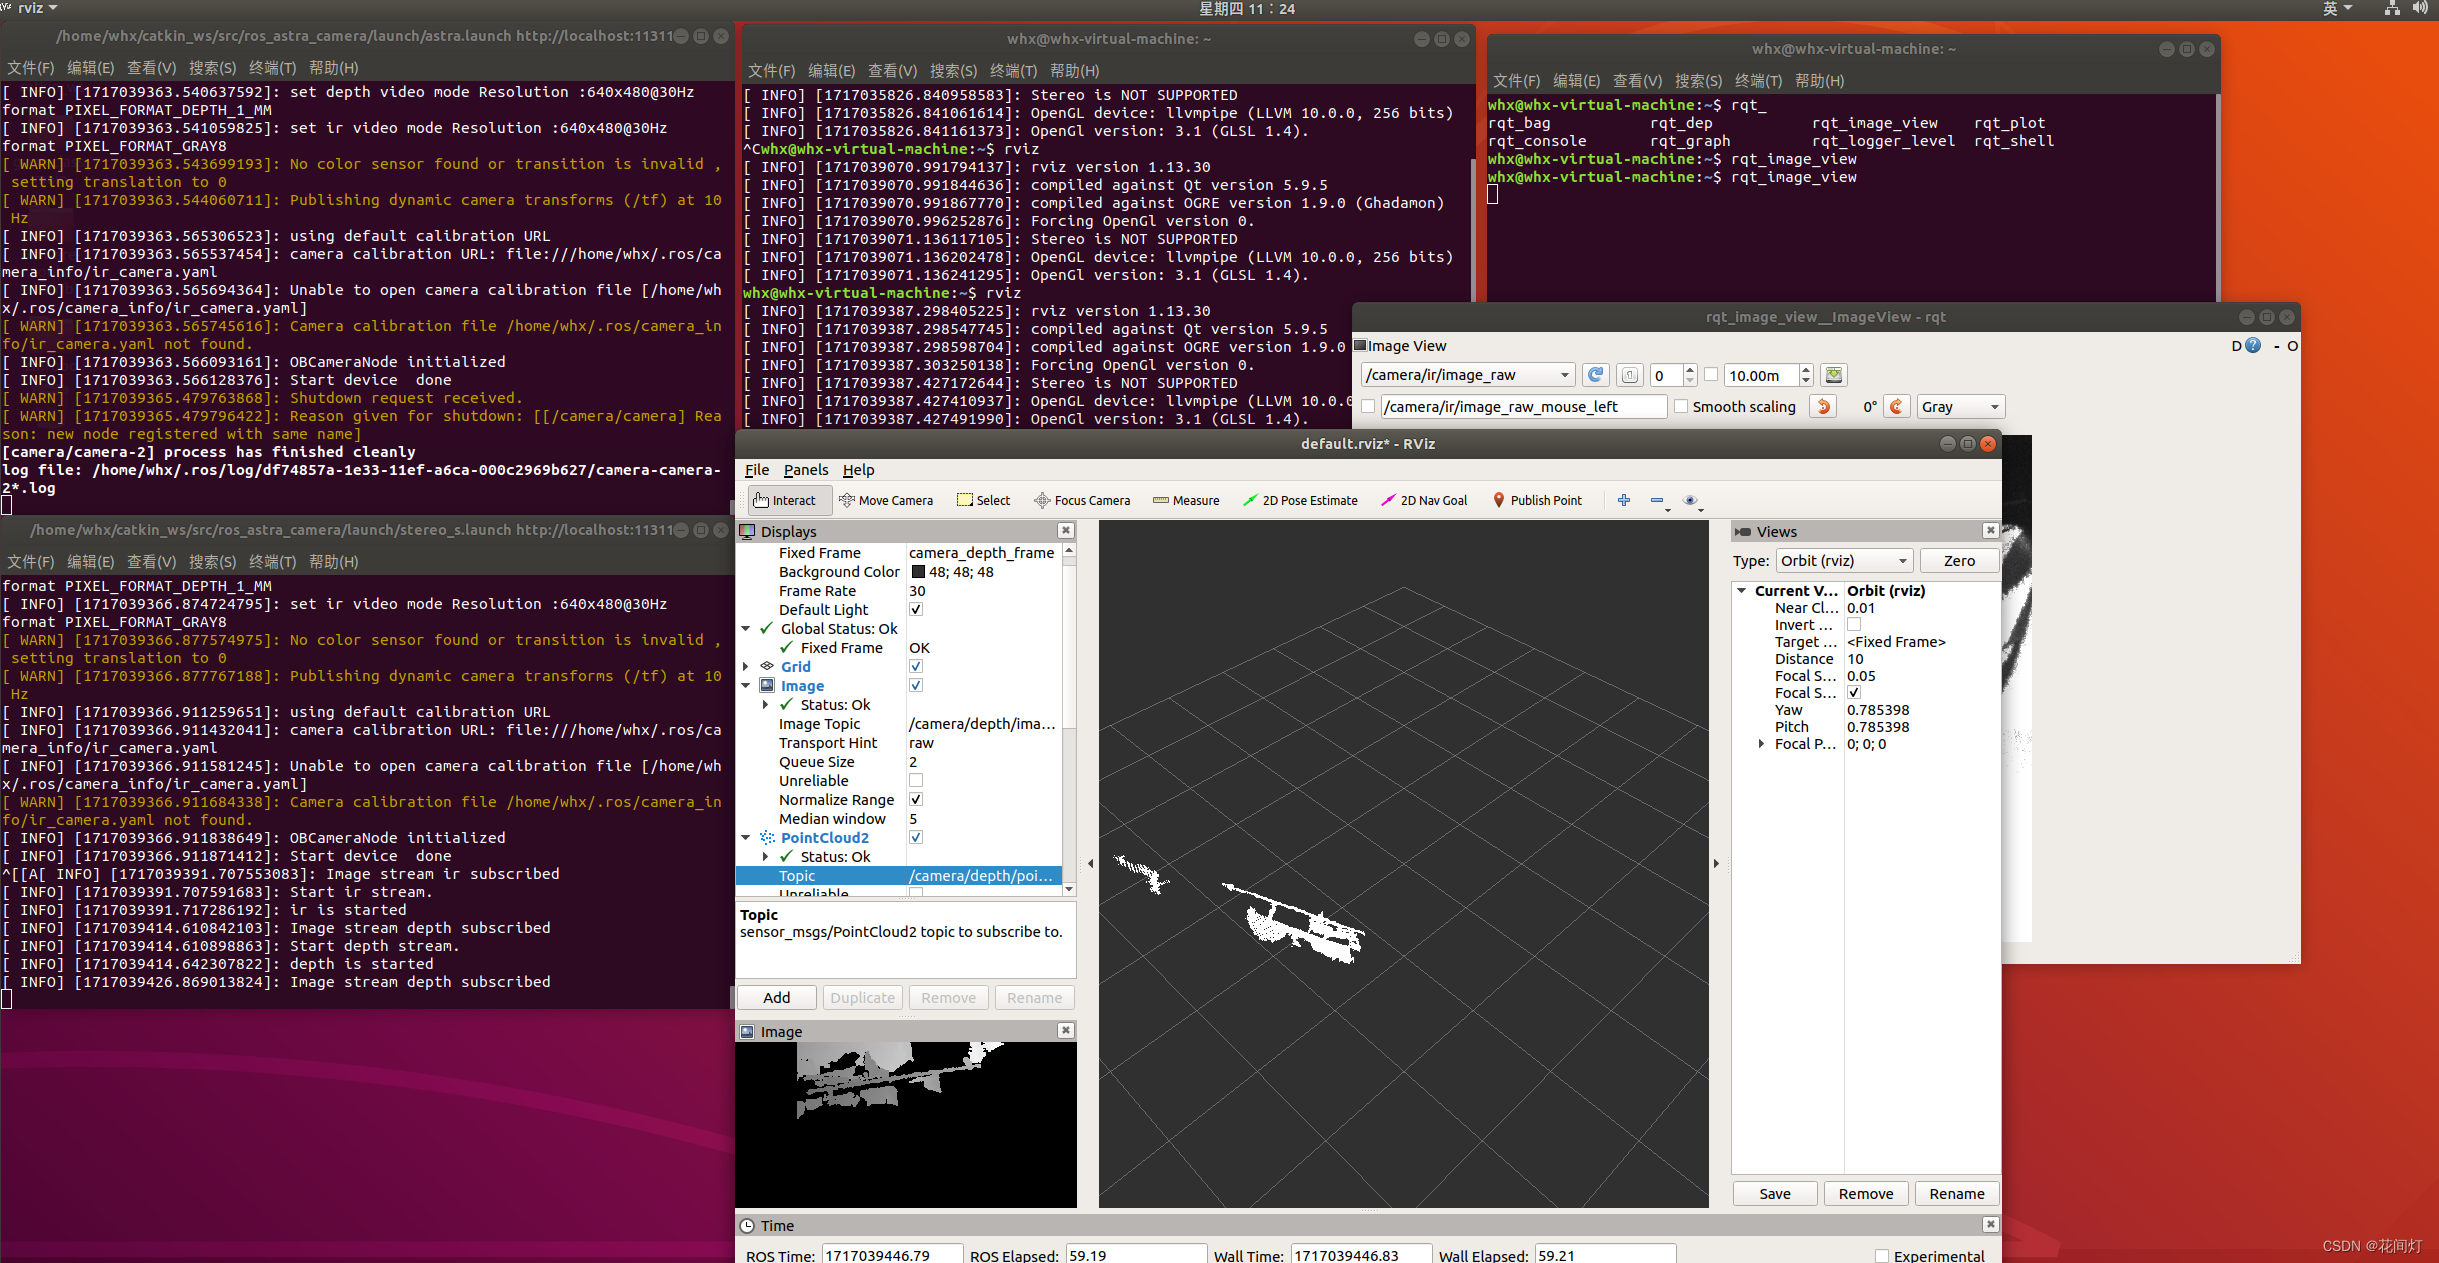The width and height of the screenshot is (2439, 1263).
Task: Rotate image left with orange arrow
Action: [x=1823, y=406]
